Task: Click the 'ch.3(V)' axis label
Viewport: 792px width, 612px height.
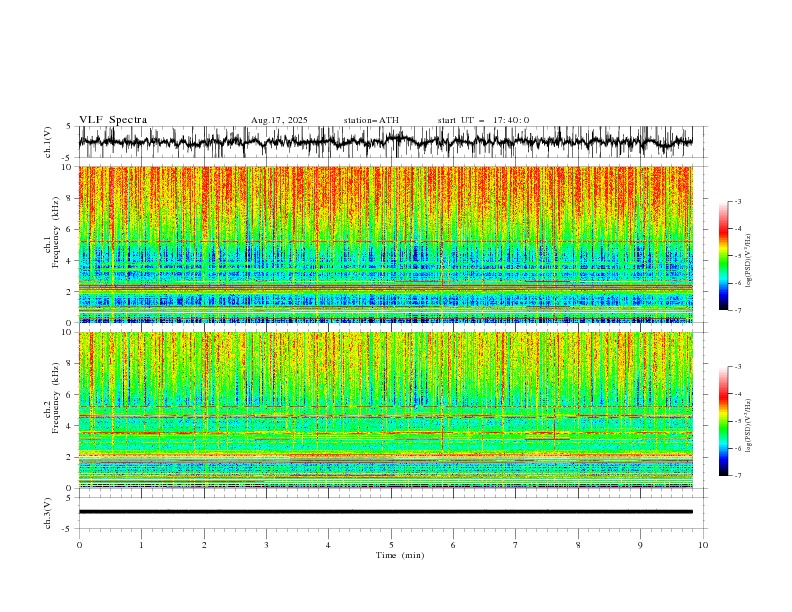Action: pos(47,513)
